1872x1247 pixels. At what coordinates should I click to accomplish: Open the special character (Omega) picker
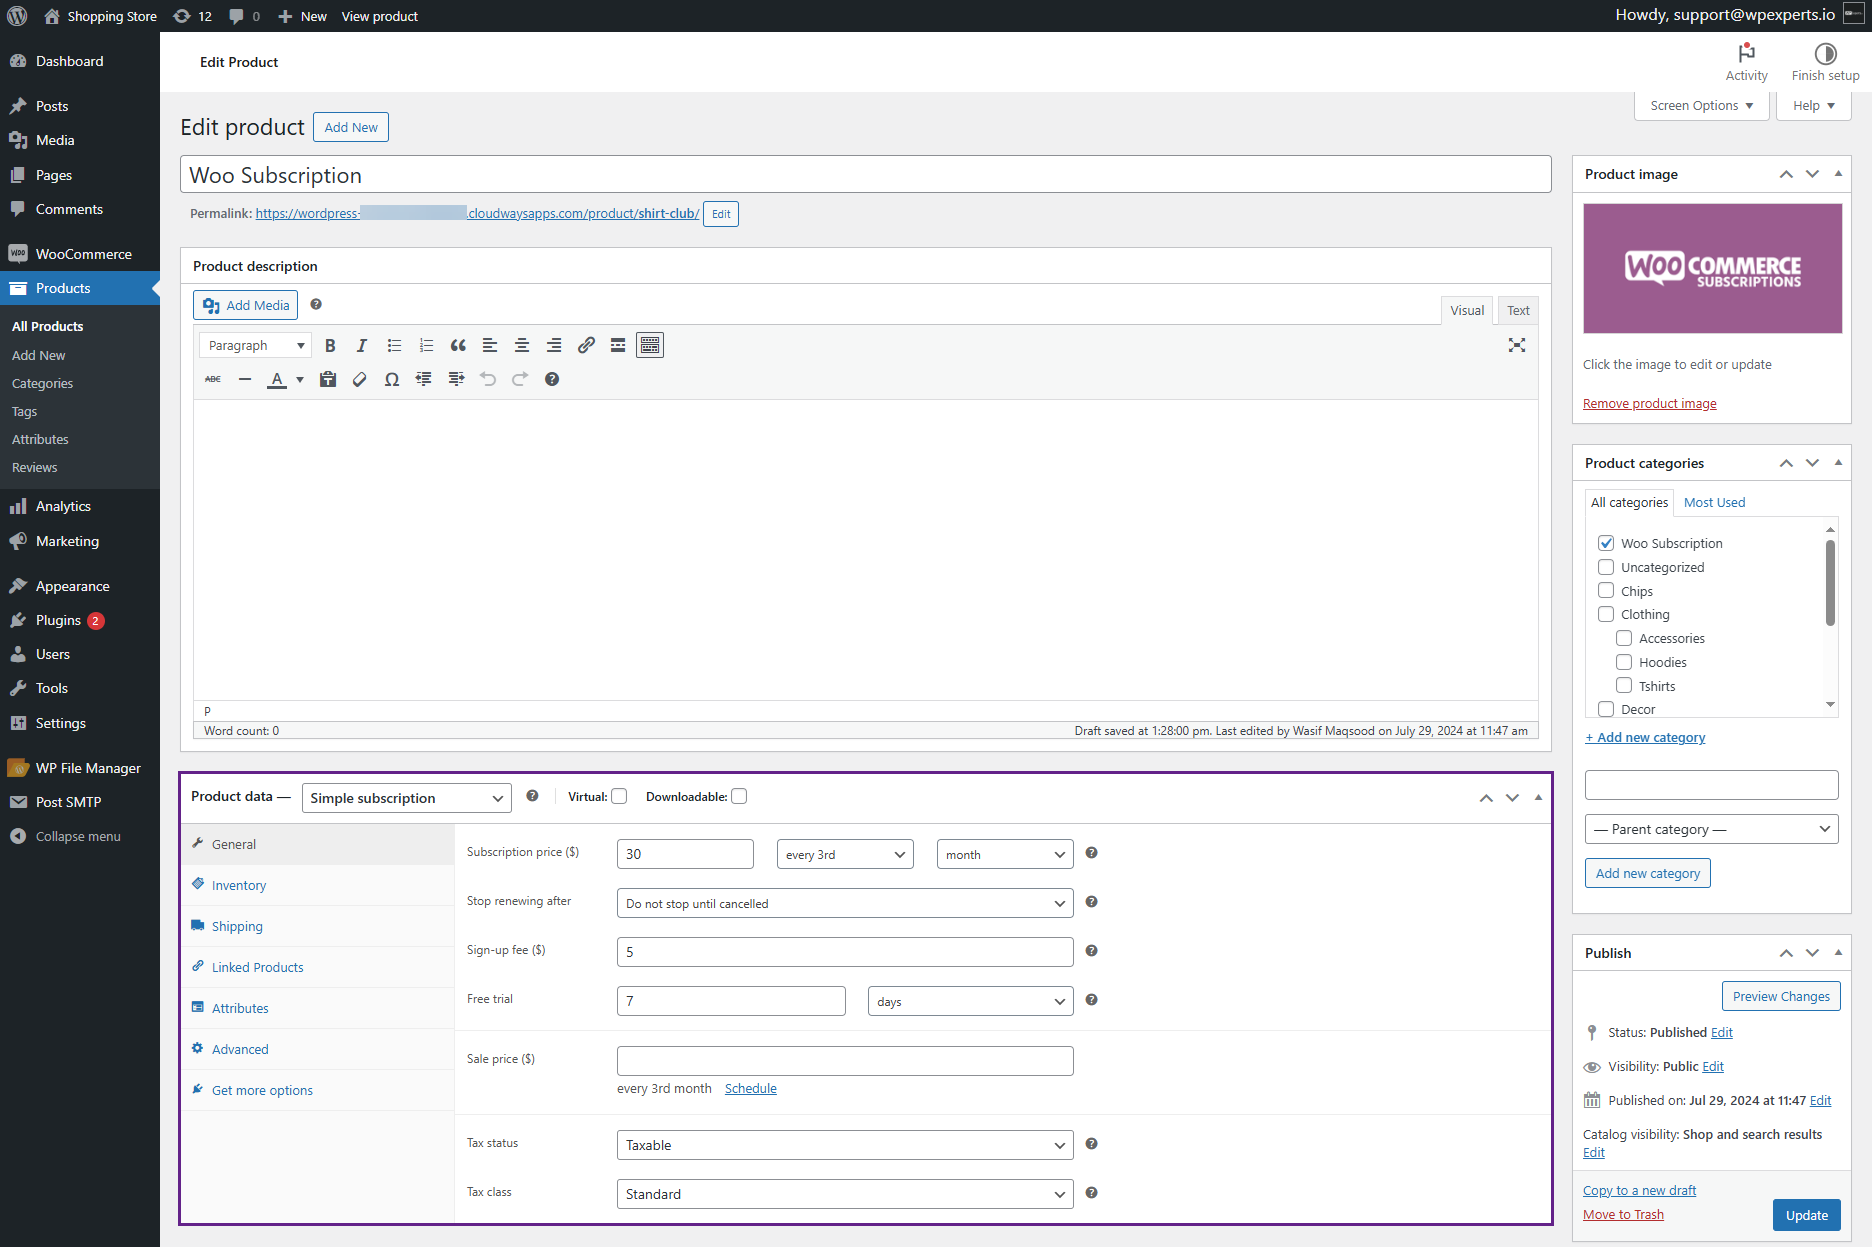[x=392, y=379]
